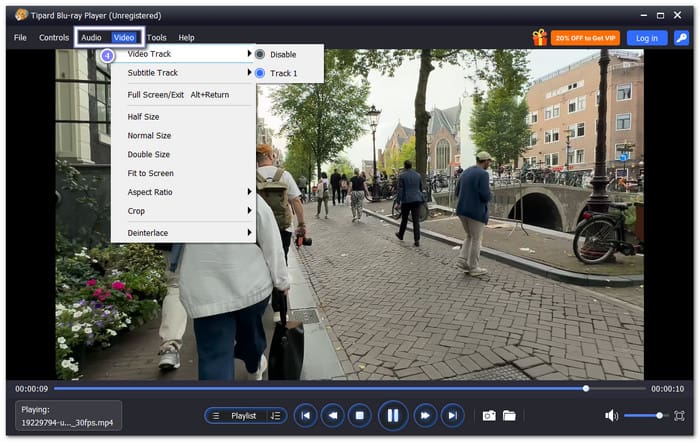700x442 pixels.
Task: Choose Fit to Screen option
Action: [x=183, y=173]
